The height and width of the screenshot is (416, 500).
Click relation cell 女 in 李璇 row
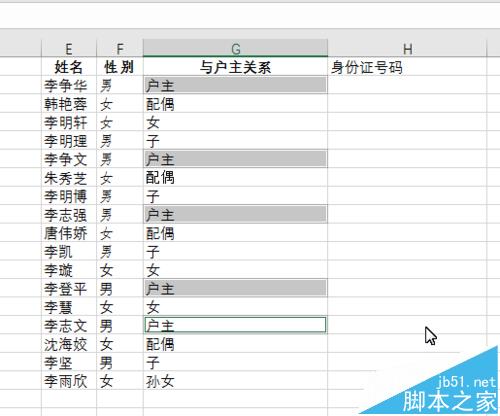(235, 270)
